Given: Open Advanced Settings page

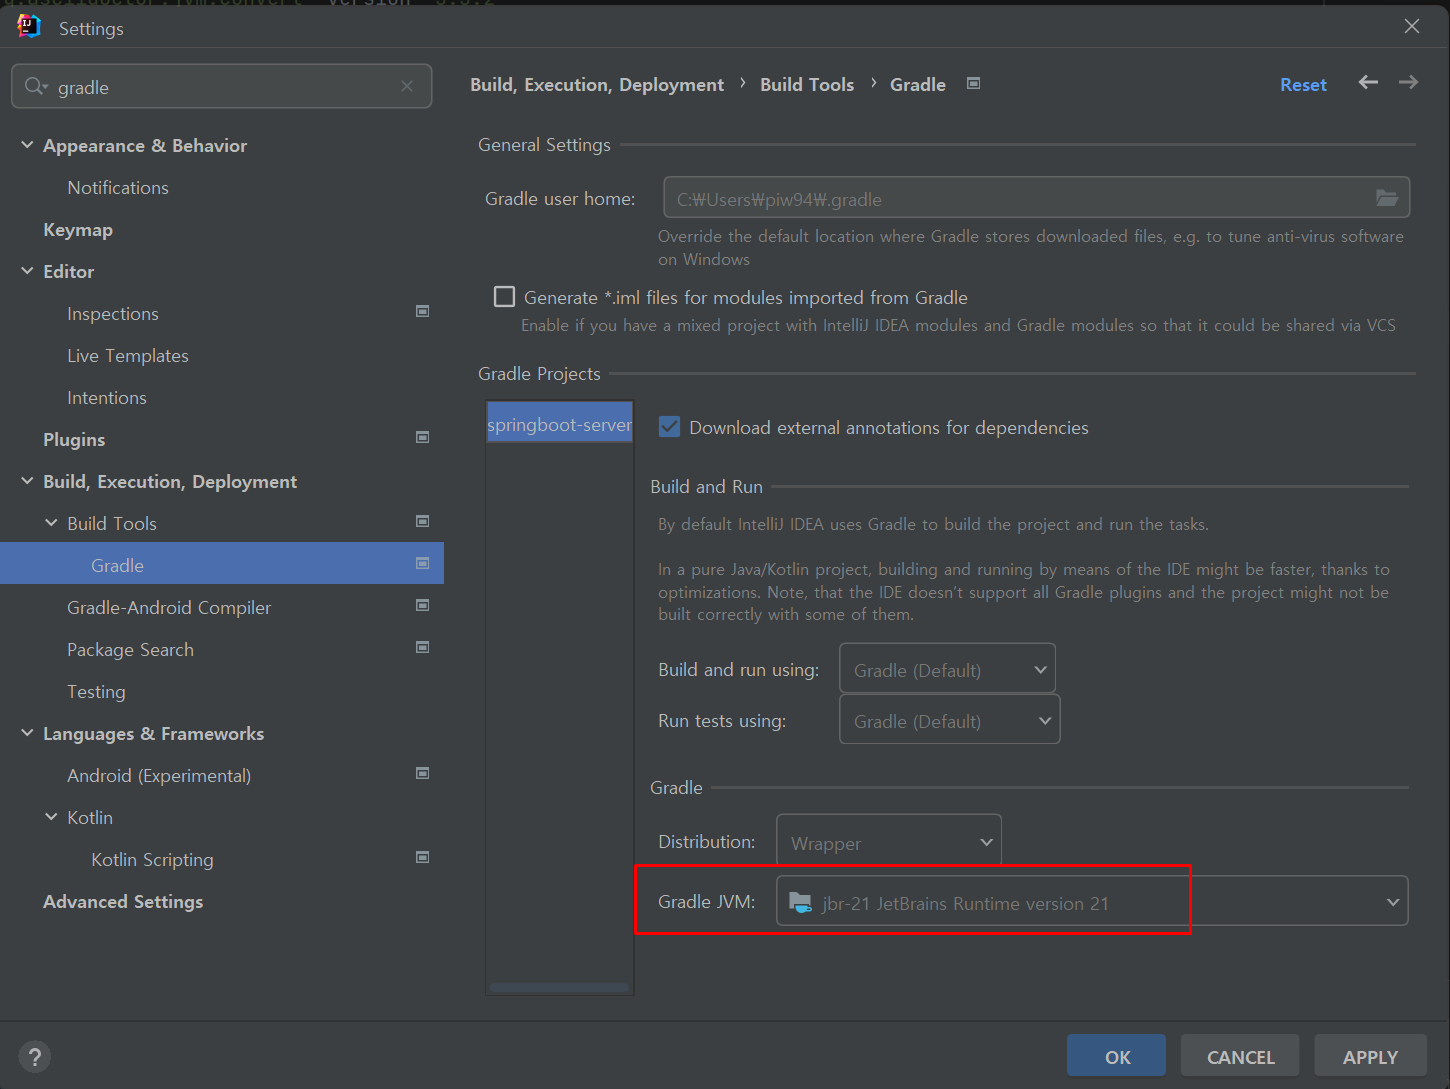Looking at the screenshot, I should [x=123, y=902].
